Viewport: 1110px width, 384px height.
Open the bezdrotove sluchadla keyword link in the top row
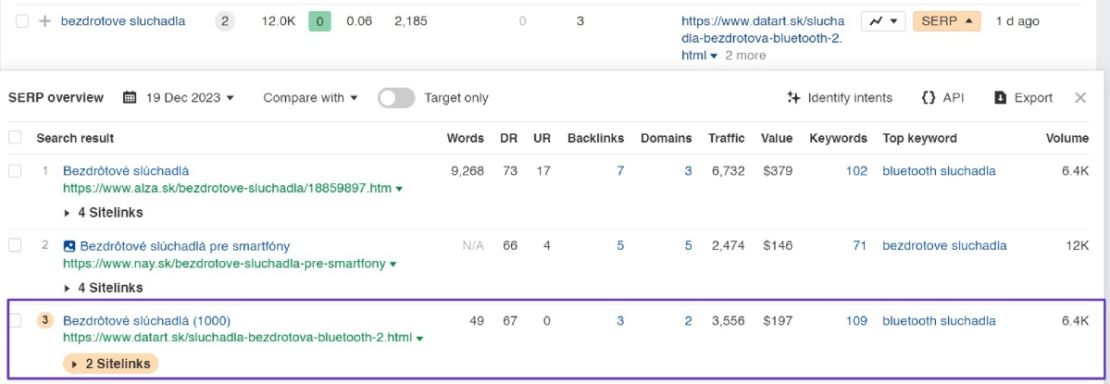point(123,21)
